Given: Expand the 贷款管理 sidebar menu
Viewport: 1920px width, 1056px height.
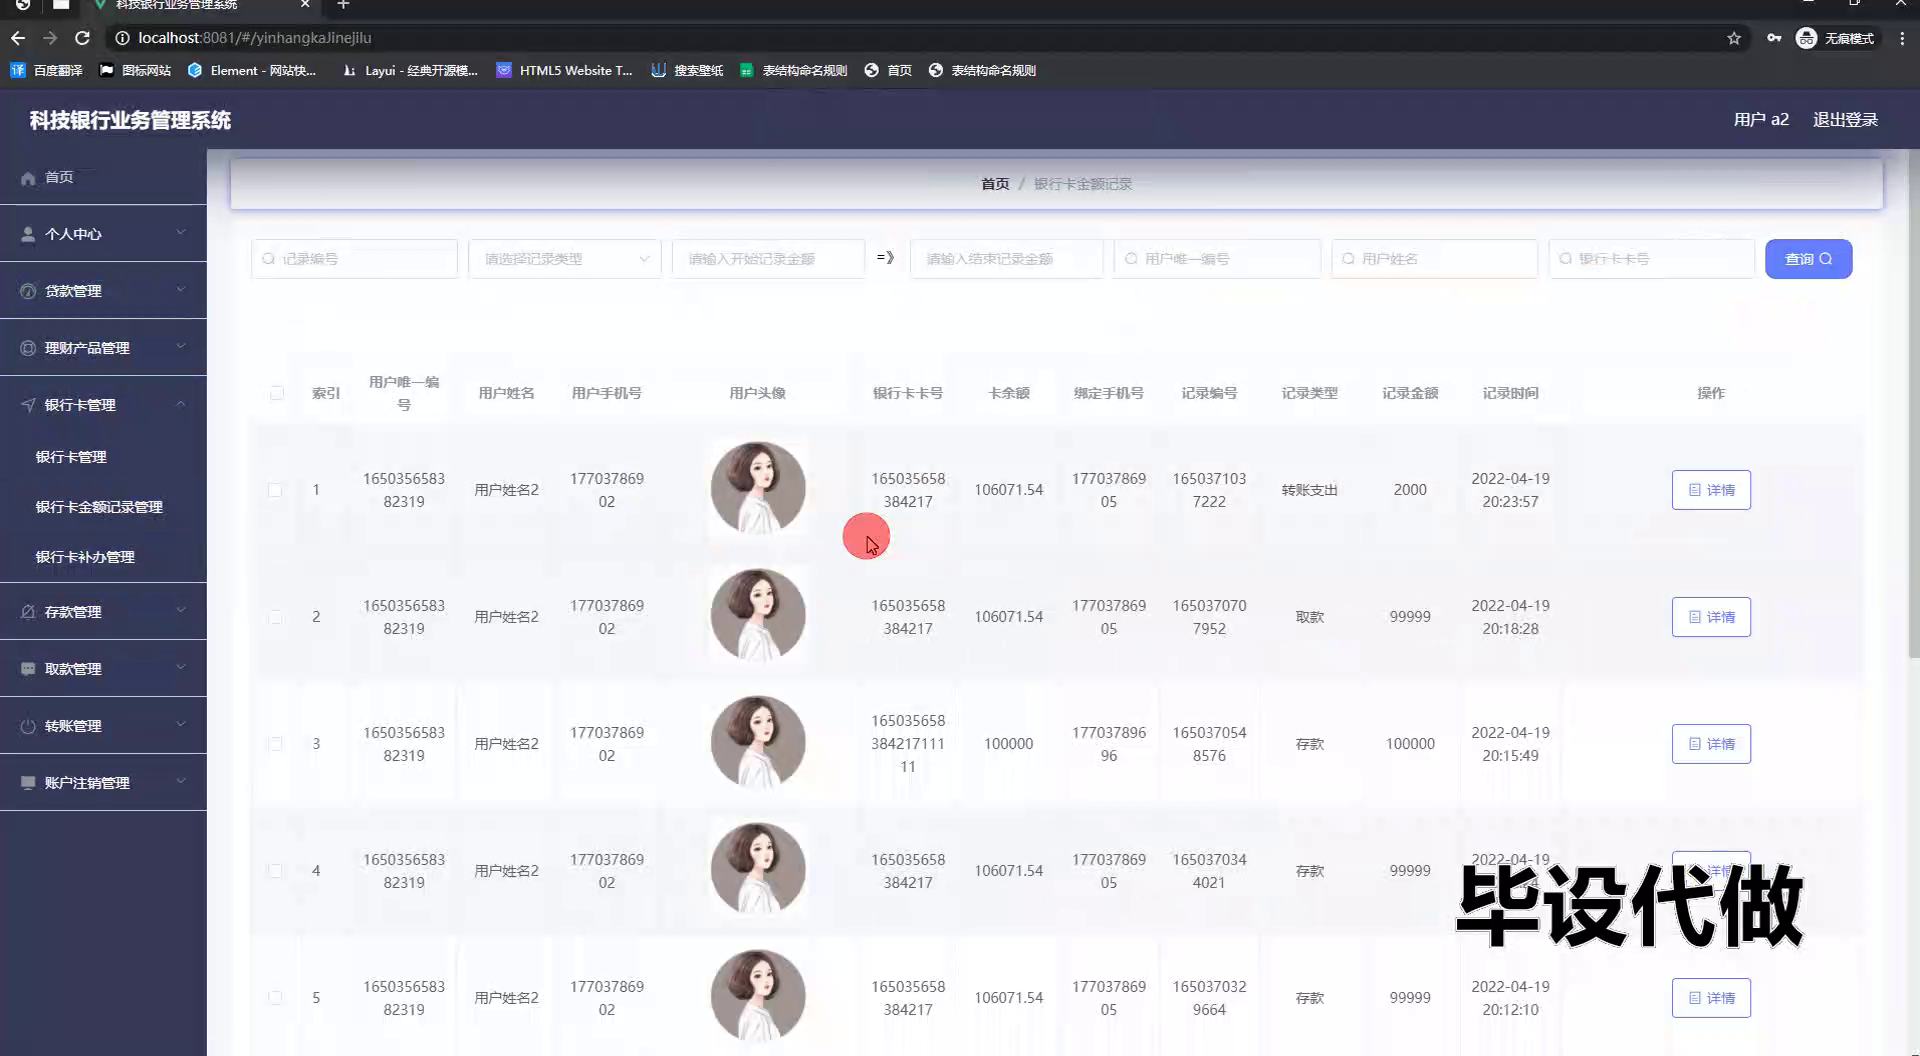Looking at the screenshot, I should pos(103,291).
